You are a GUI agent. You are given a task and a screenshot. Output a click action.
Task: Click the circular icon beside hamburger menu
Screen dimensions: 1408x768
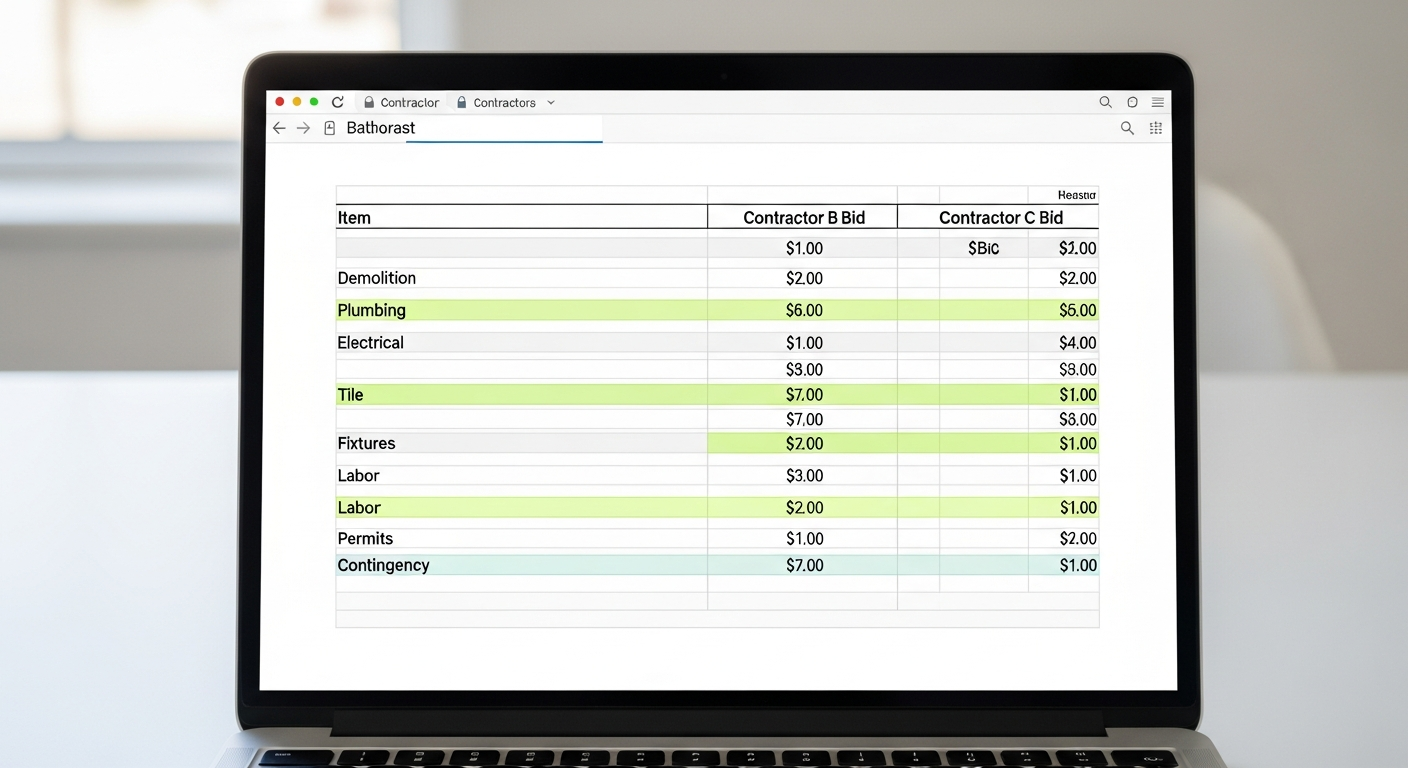click(1132, 102)
